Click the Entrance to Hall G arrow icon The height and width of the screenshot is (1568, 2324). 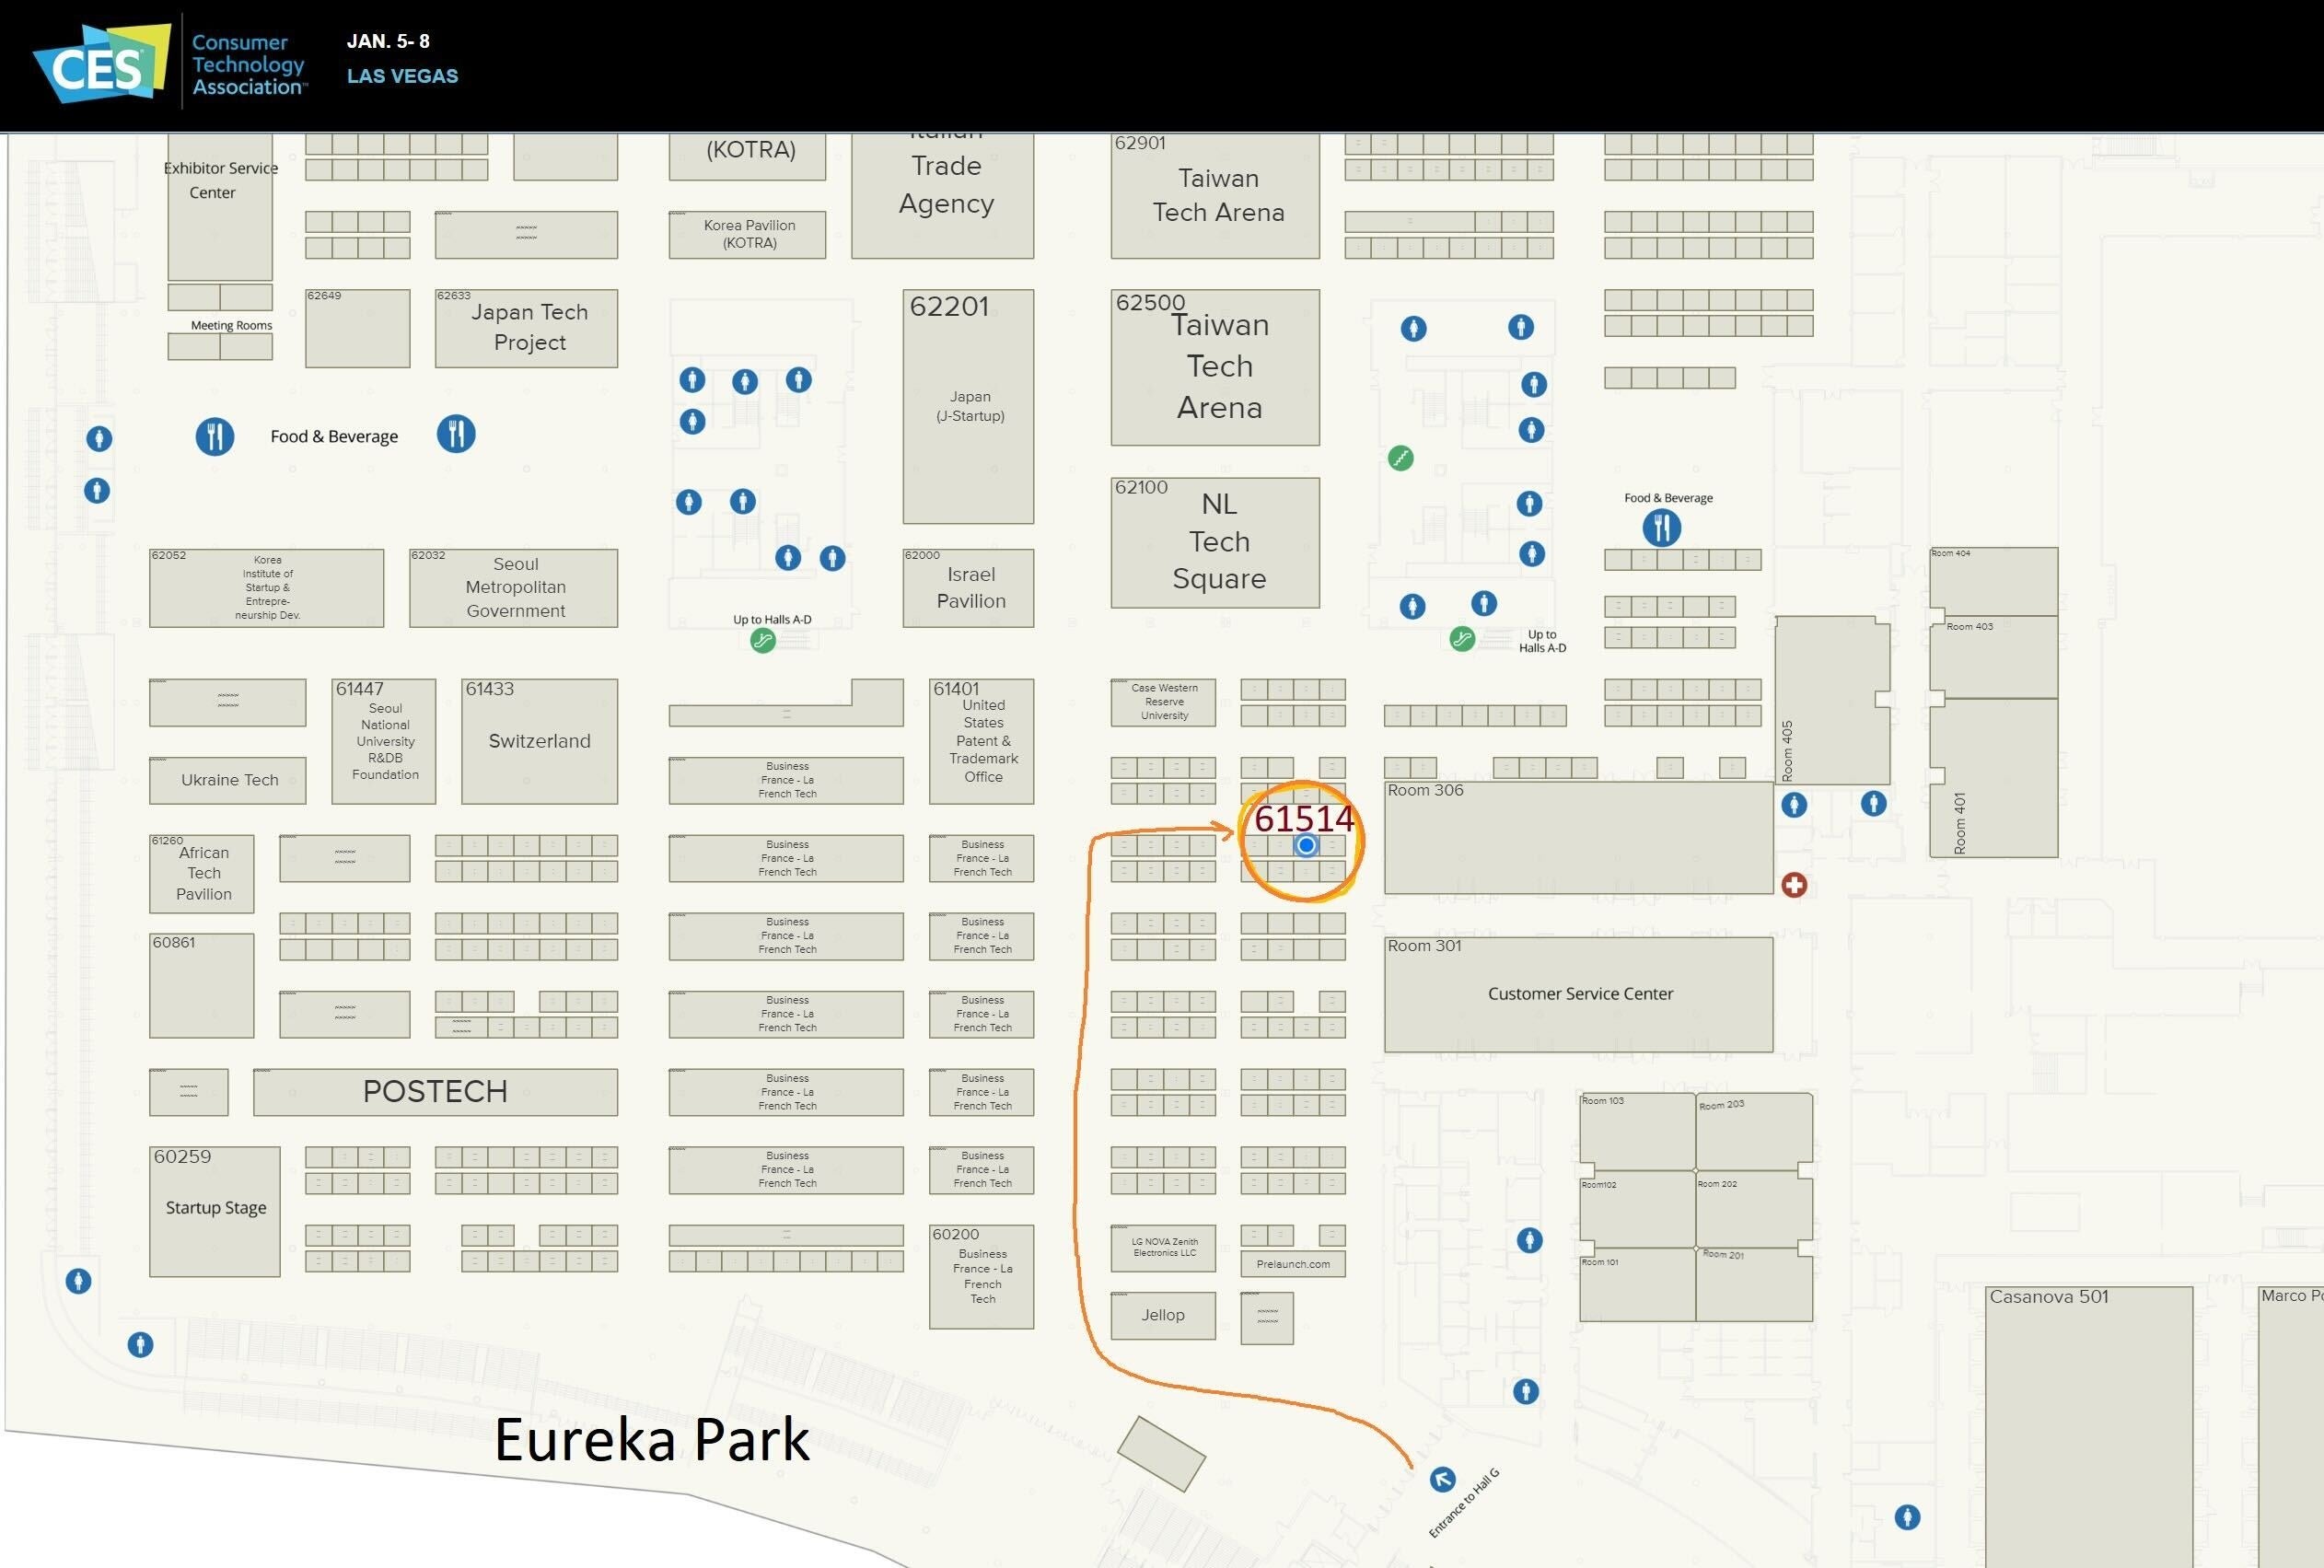pyautogui.click(x=1442, y=1479)
